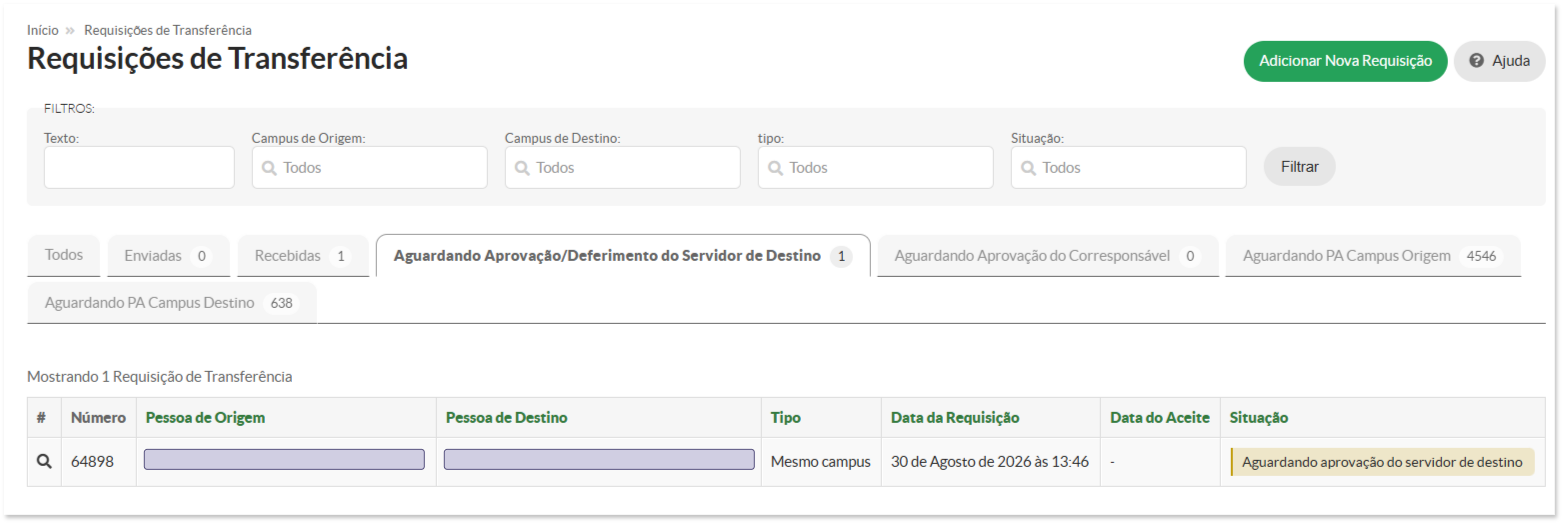Viewport: 1563px width, 523px height.
Task: Click the question mark icon beside Ajuda
Action: [x=1476, y=61]
